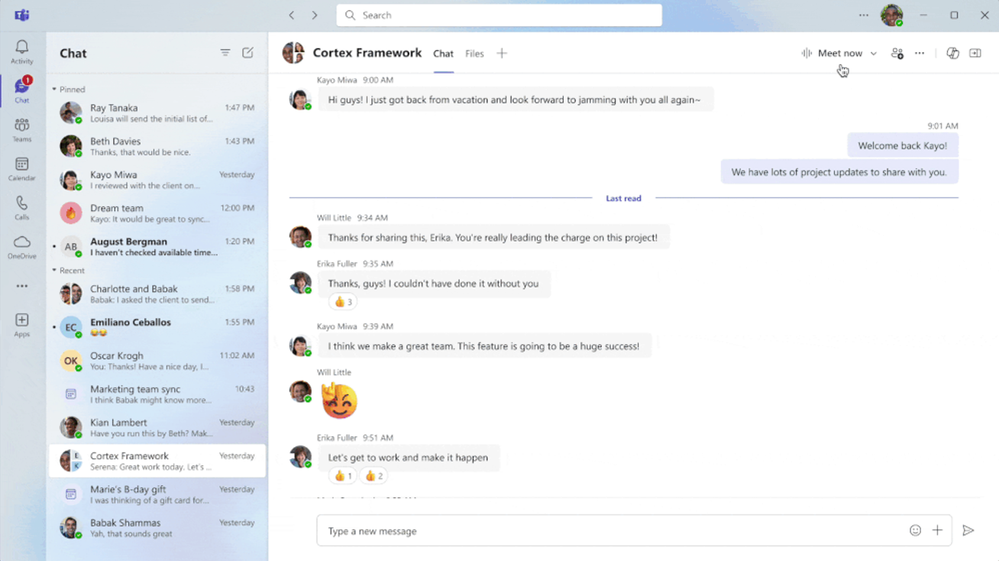Open chat with Ray Tanaka
Screen dimensions: 999x561
pyautogui.click(x=157, y=113)
